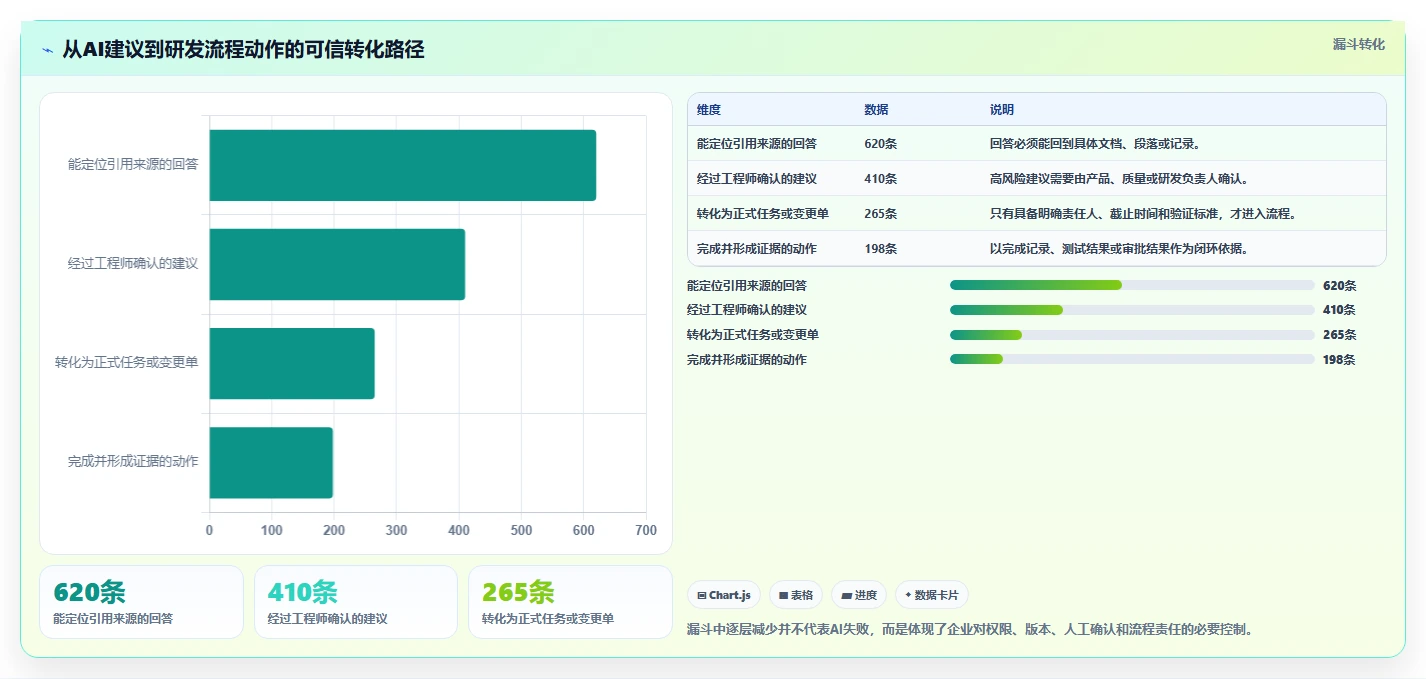The image size is (1426, 679).
Task: Click chart axis label 经过工程师确认的建议
Action: [x=133, y=264]
